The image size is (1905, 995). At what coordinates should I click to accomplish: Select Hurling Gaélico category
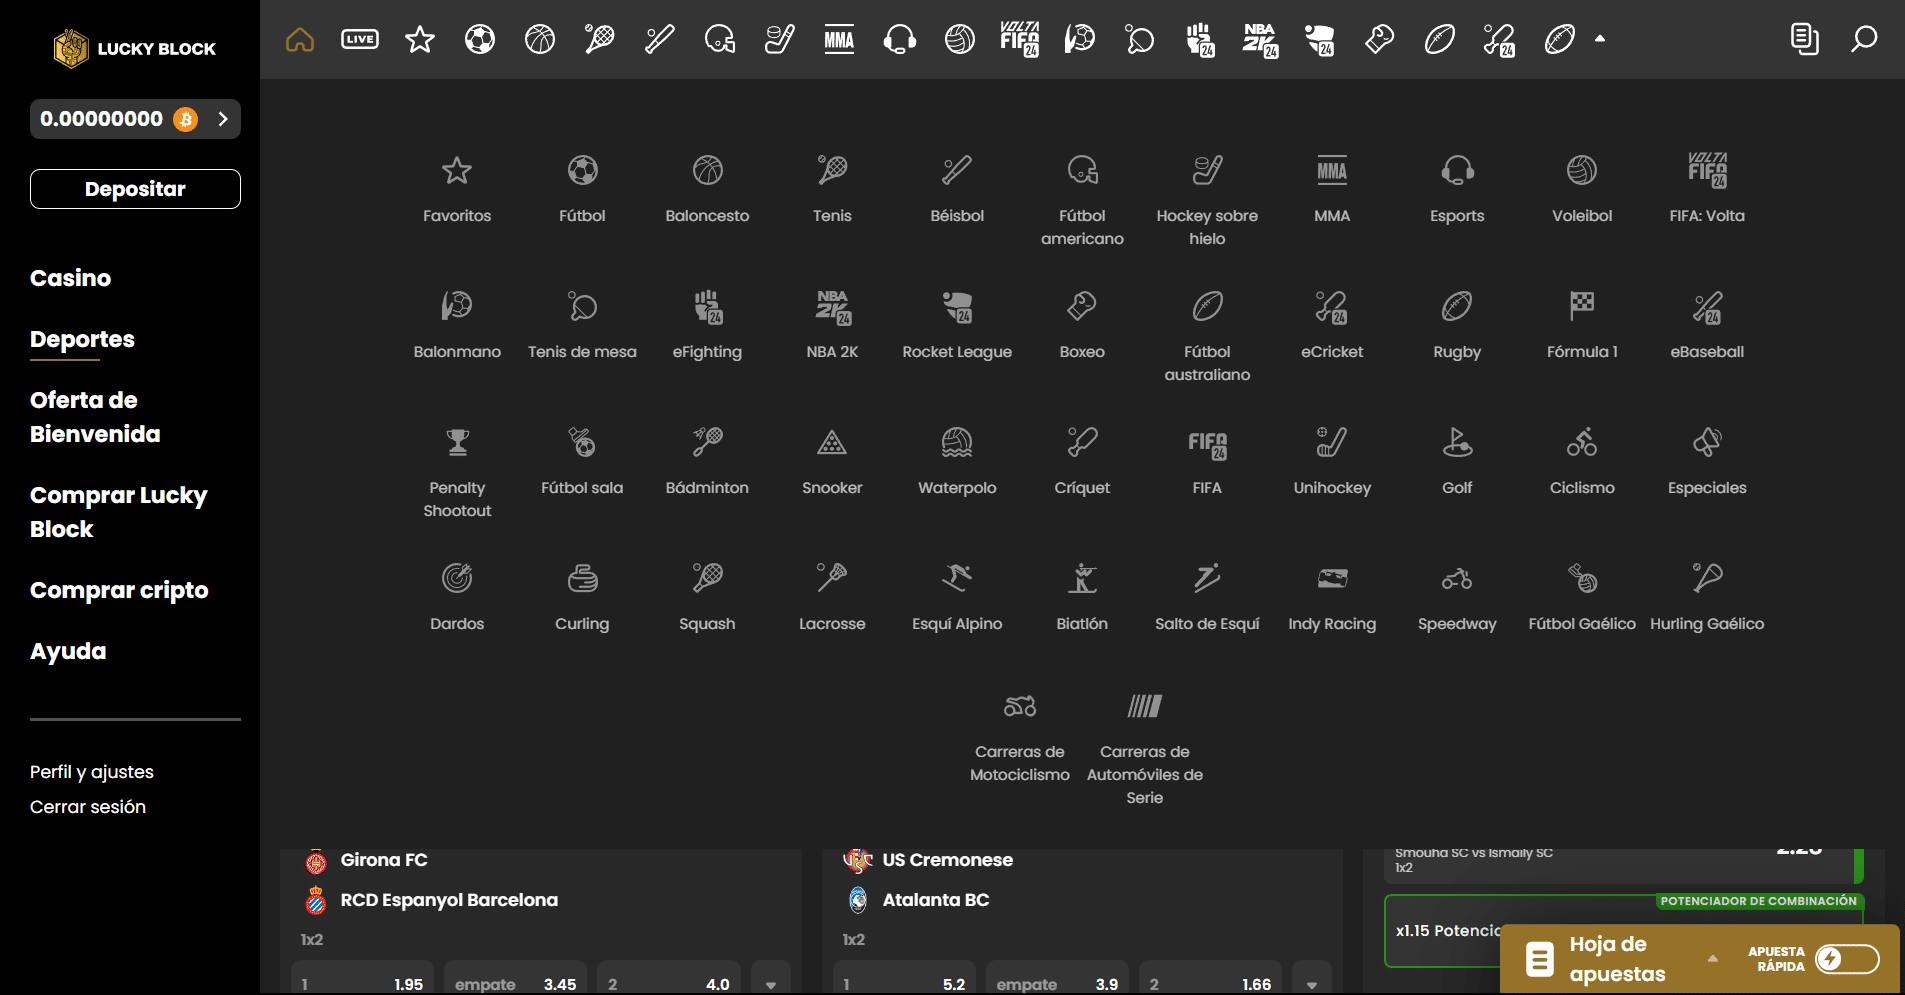click(1707, 597)
